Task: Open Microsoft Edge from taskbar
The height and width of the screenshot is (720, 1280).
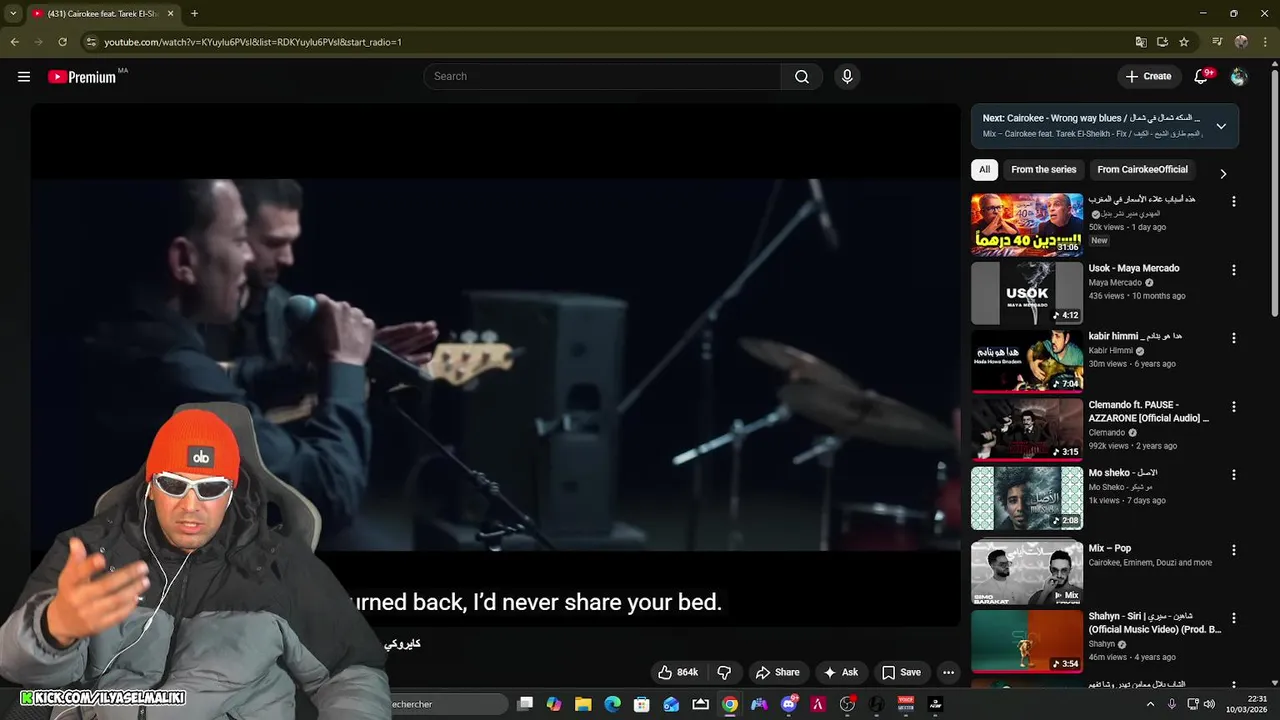Action: tap(612, 704)
